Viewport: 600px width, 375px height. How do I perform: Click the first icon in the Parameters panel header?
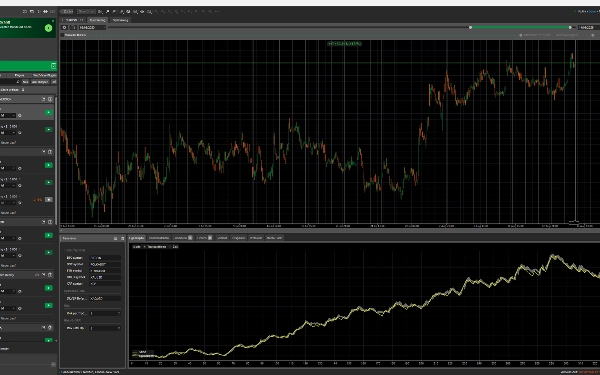pos(116,238)
